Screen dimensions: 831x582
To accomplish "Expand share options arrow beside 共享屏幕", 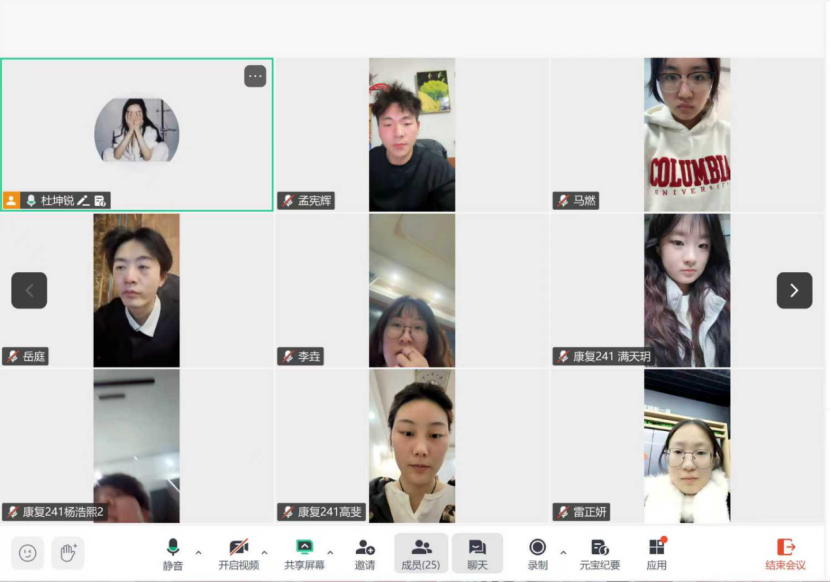I will (330, 552).
